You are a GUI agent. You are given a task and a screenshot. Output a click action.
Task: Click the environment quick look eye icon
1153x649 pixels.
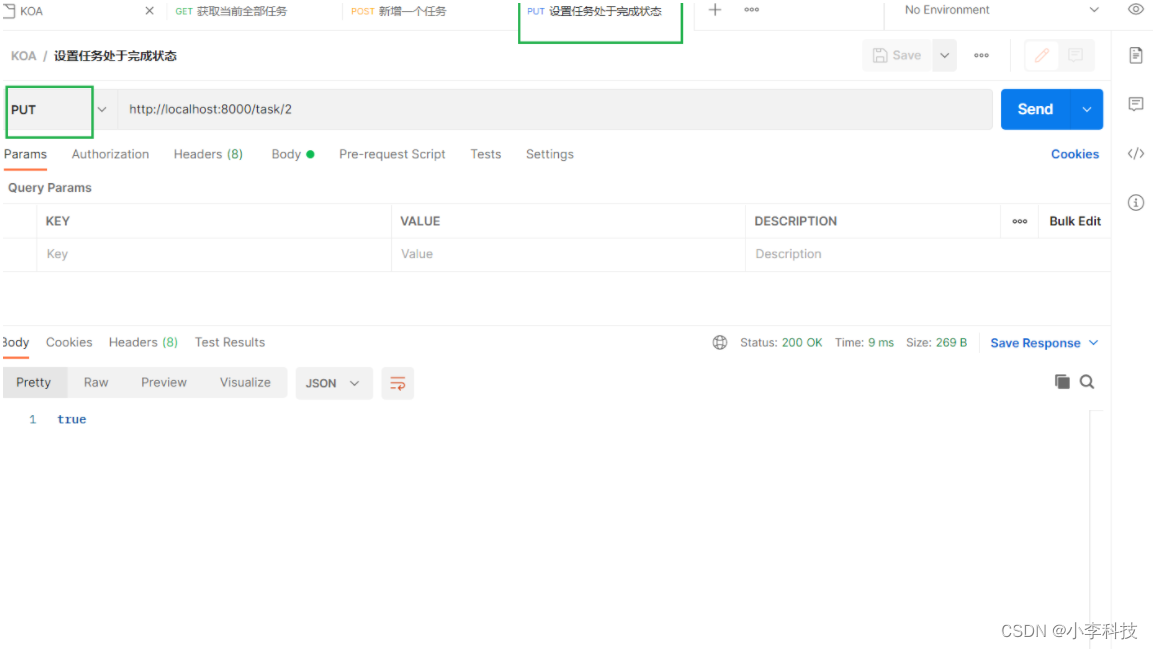(x=1135, y=10)
